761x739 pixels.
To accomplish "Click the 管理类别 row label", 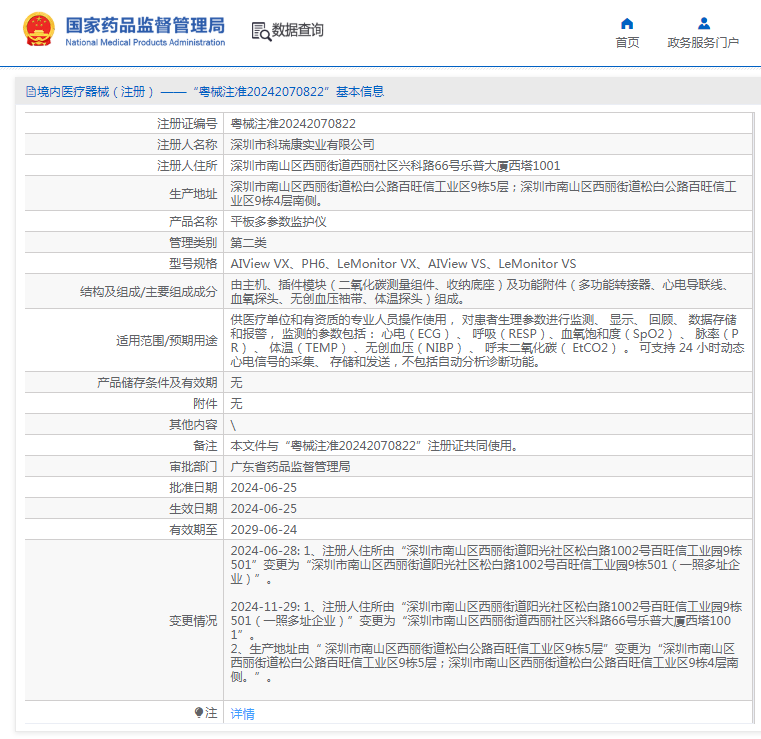I will pyautogui.click(x=193, y=243).
